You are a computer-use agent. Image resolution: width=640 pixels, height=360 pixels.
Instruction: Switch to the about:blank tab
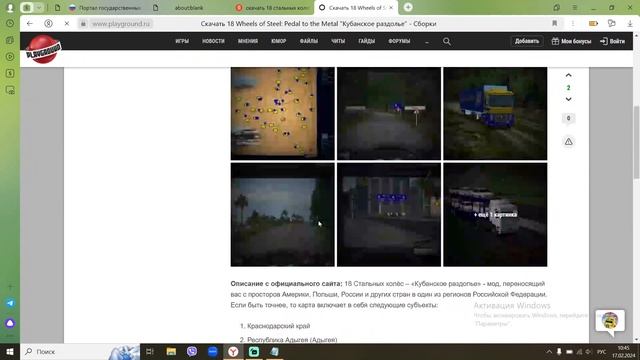click(x=189, y=7)
